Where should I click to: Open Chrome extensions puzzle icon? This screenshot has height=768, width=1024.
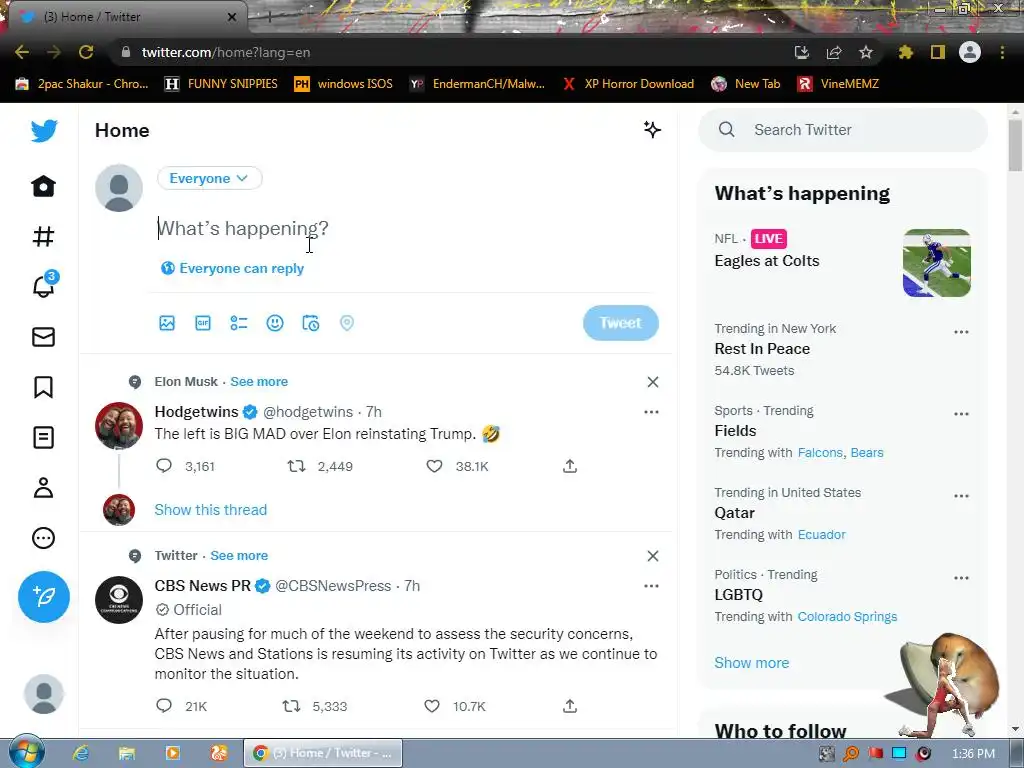pos(905,52)
